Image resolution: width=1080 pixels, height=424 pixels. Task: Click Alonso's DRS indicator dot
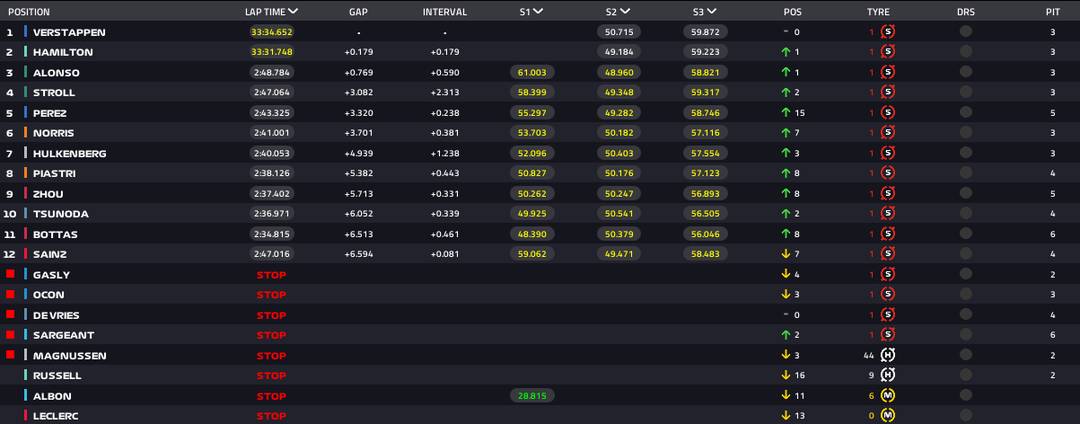click(966, 72)
